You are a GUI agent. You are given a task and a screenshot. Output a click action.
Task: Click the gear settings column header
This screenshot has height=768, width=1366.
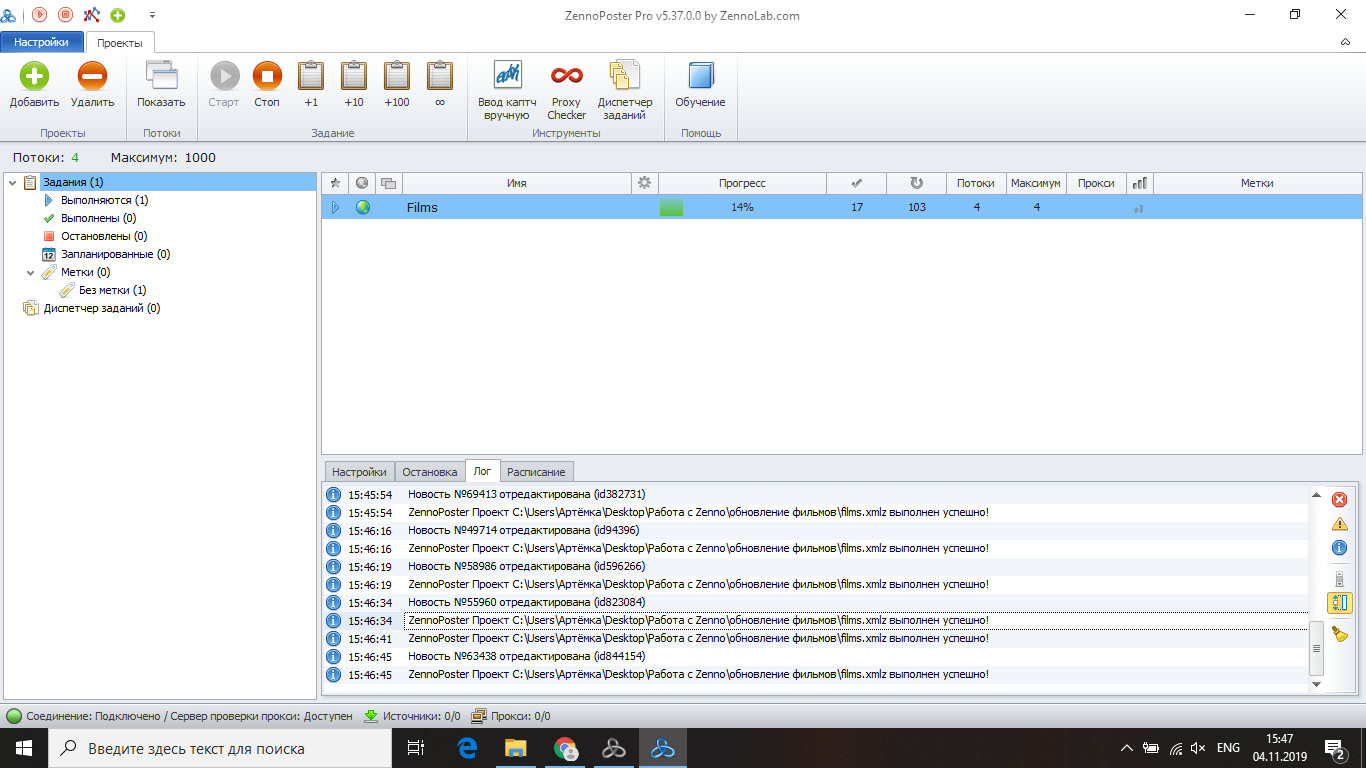pyautogui.click(x=645, y=183)
